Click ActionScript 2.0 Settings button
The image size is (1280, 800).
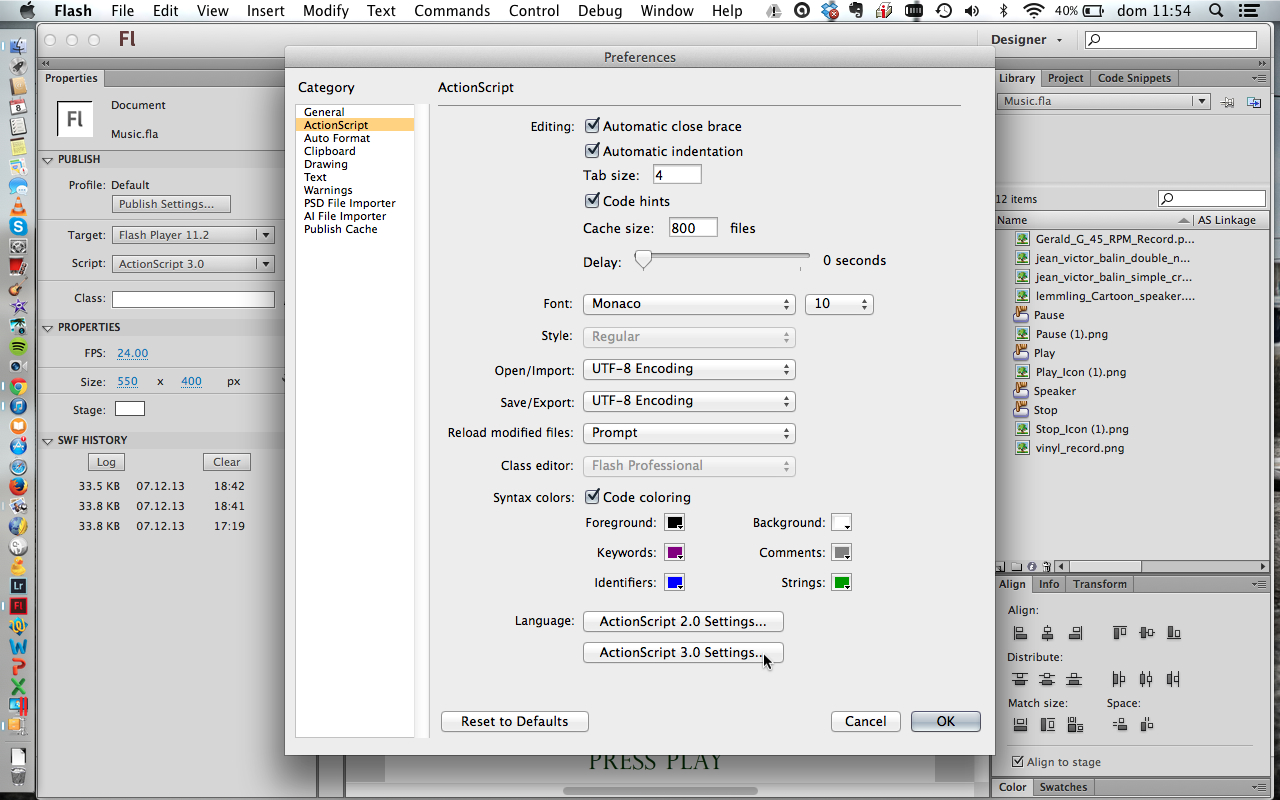pos(683,621)
